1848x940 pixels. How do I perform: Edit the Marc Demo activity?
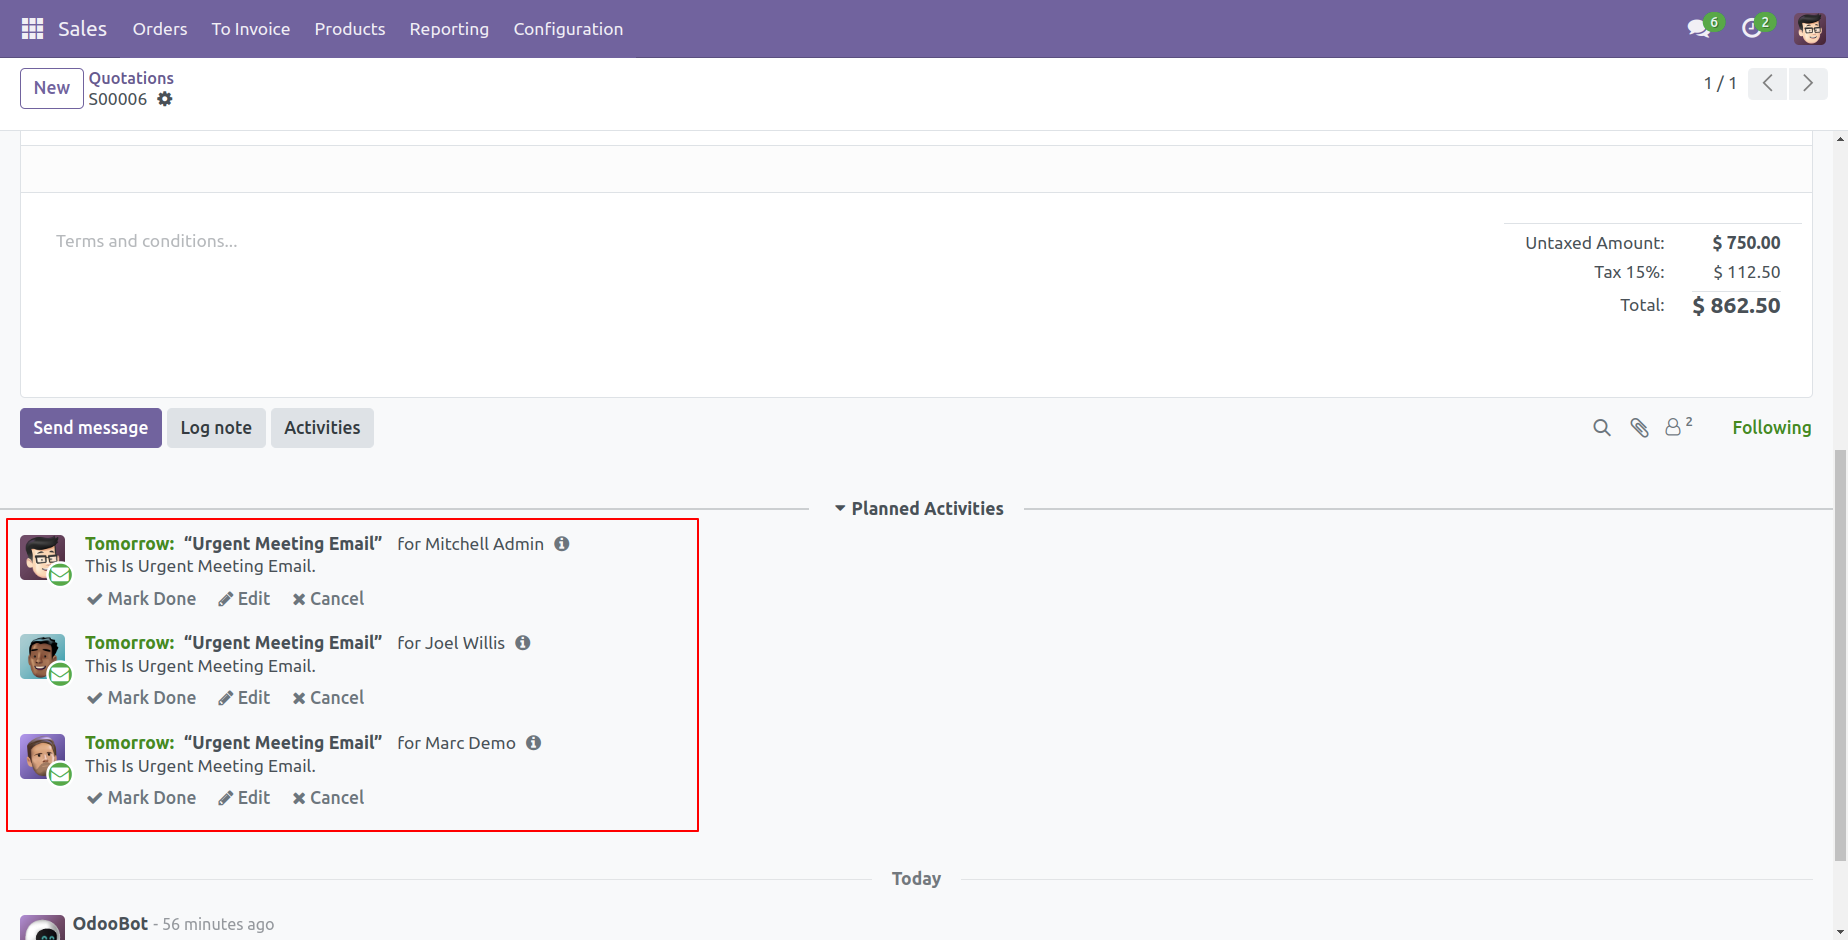(x=244, y=798)
